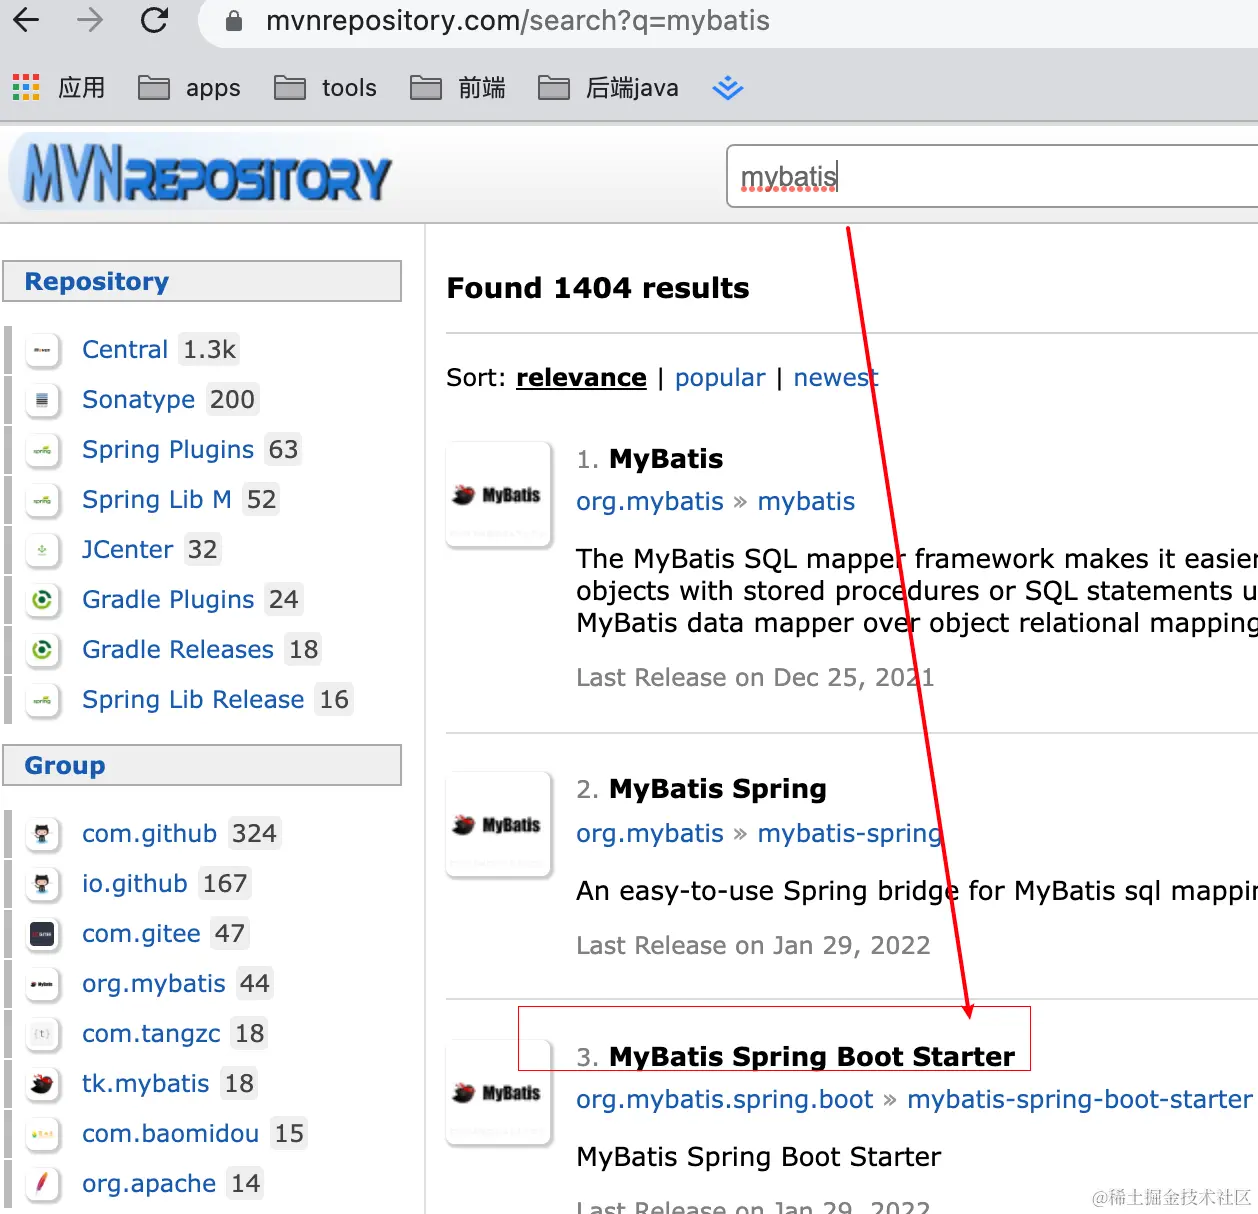The height and width of the screenshot is (1214, 1258).
Task: Click the org.apache feather icon
Action: coord(42,1184)
